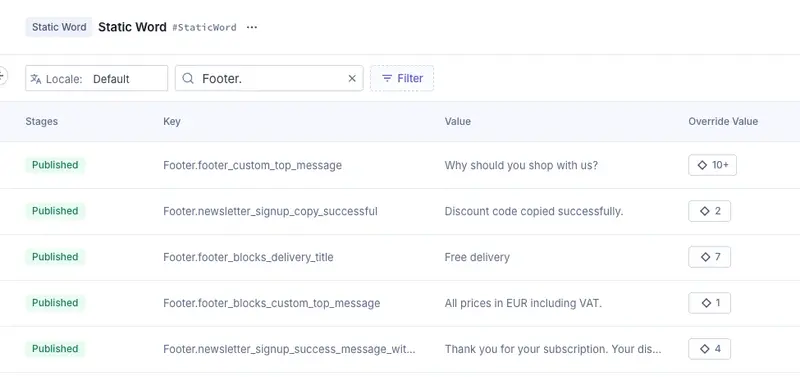Select key Footer.newsletter_signup_copy_successful
800x377 pixels.
[270, 211]
